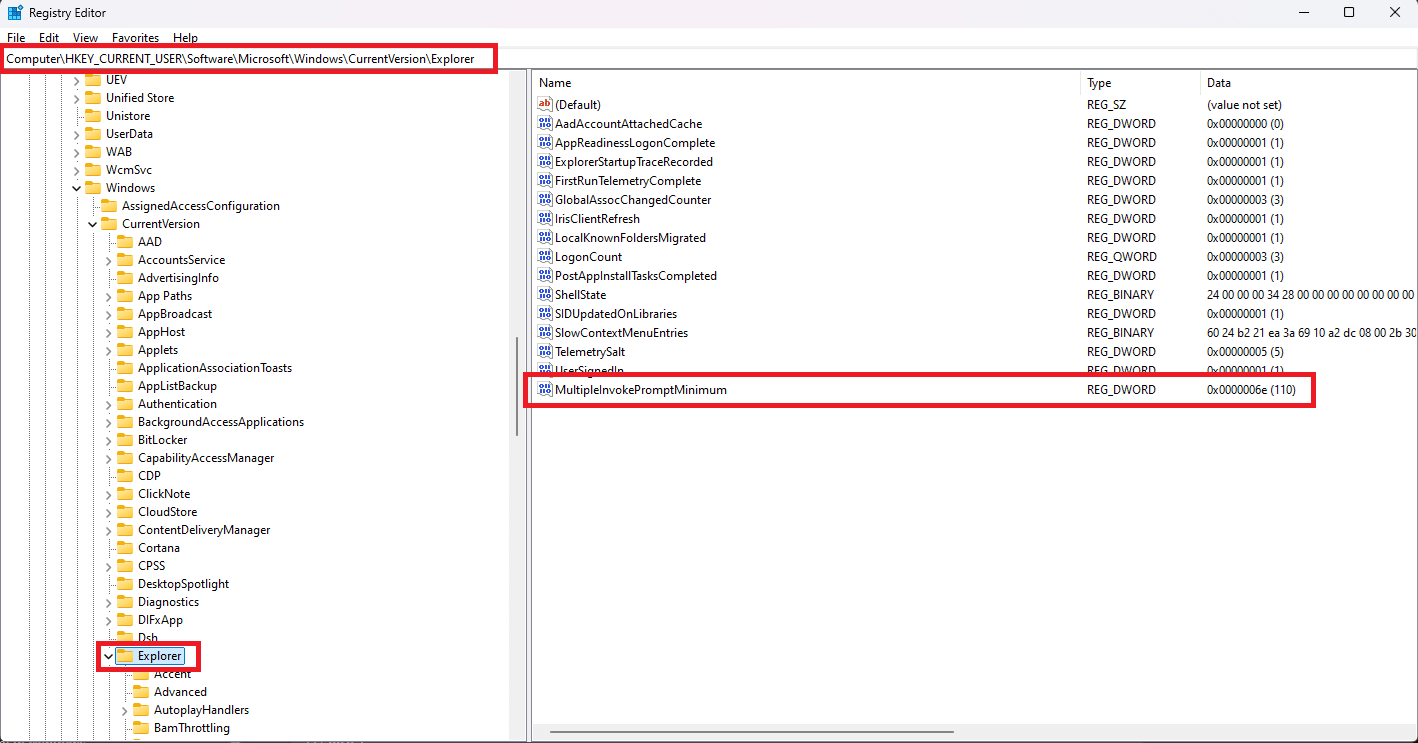This screenshot has height=743, width=1418.
Task: Click the Advanced folder icon
Action: point(141,692)
